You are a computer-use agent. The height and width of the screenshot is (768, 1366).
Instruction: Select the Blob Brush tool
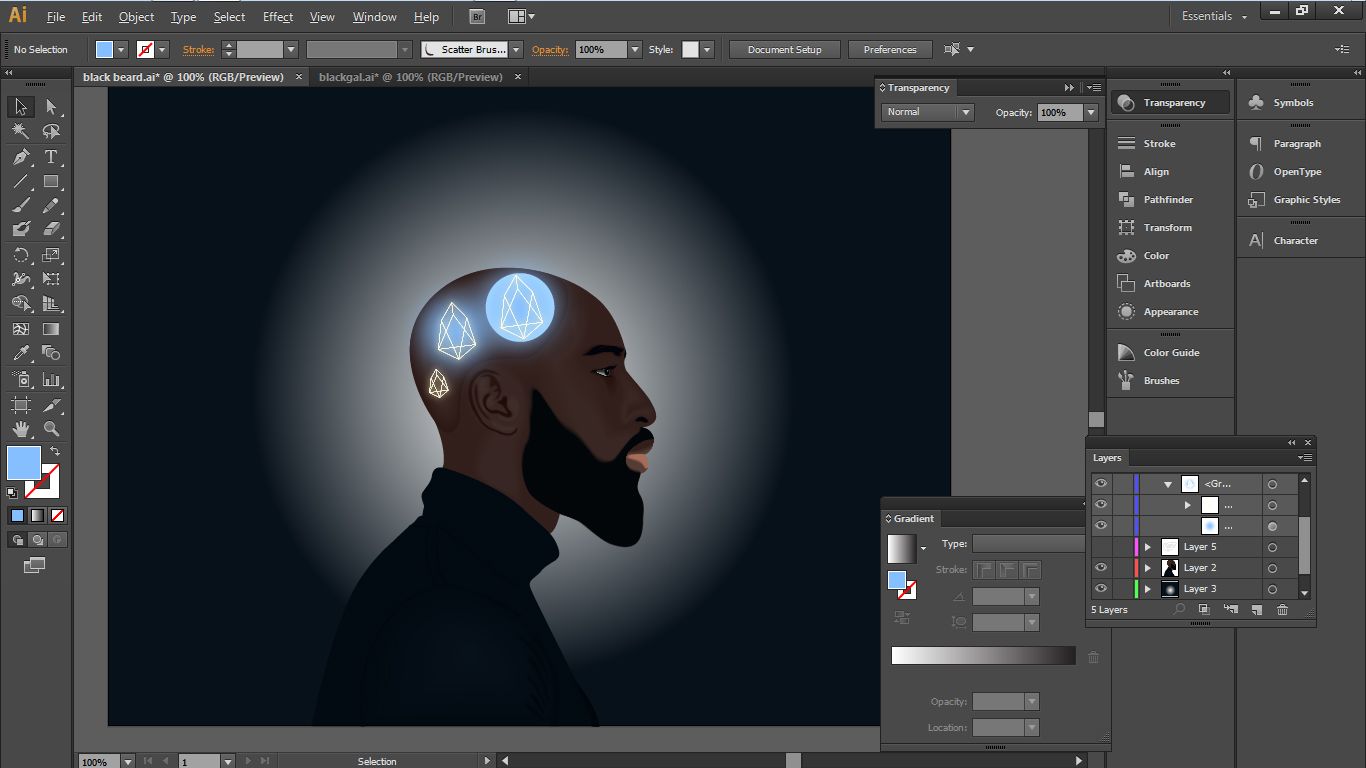[x=21, y=229]
